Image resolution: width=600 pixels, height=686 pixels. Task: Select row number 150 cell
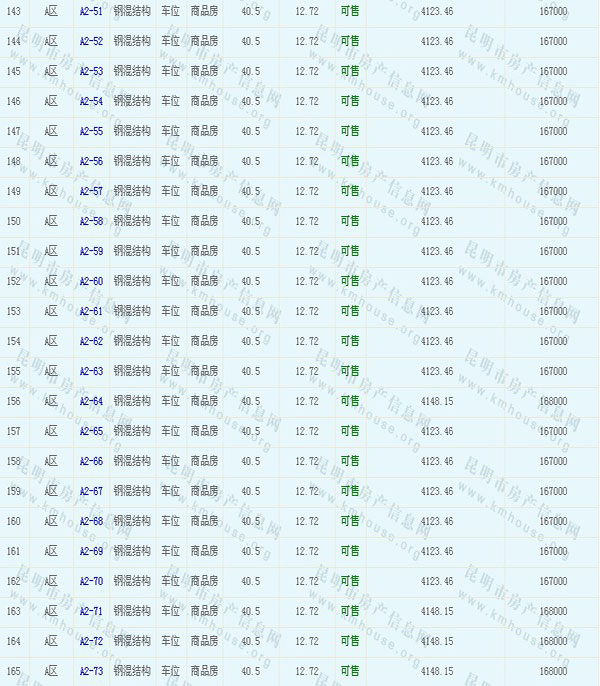[x=14, y=221]
